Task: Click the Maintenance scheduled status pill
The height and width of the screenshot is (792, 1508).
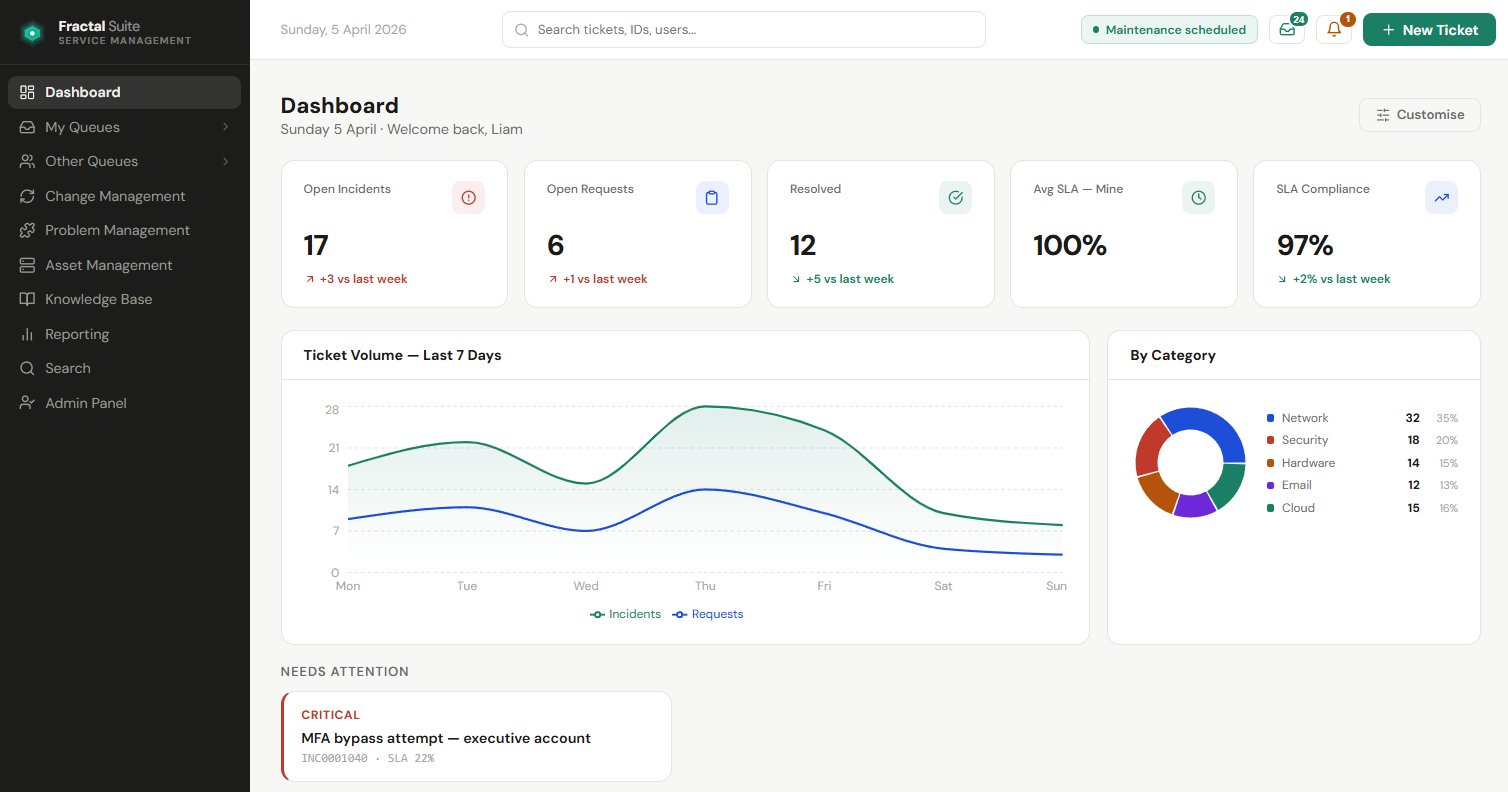Action: [1169, 30]
